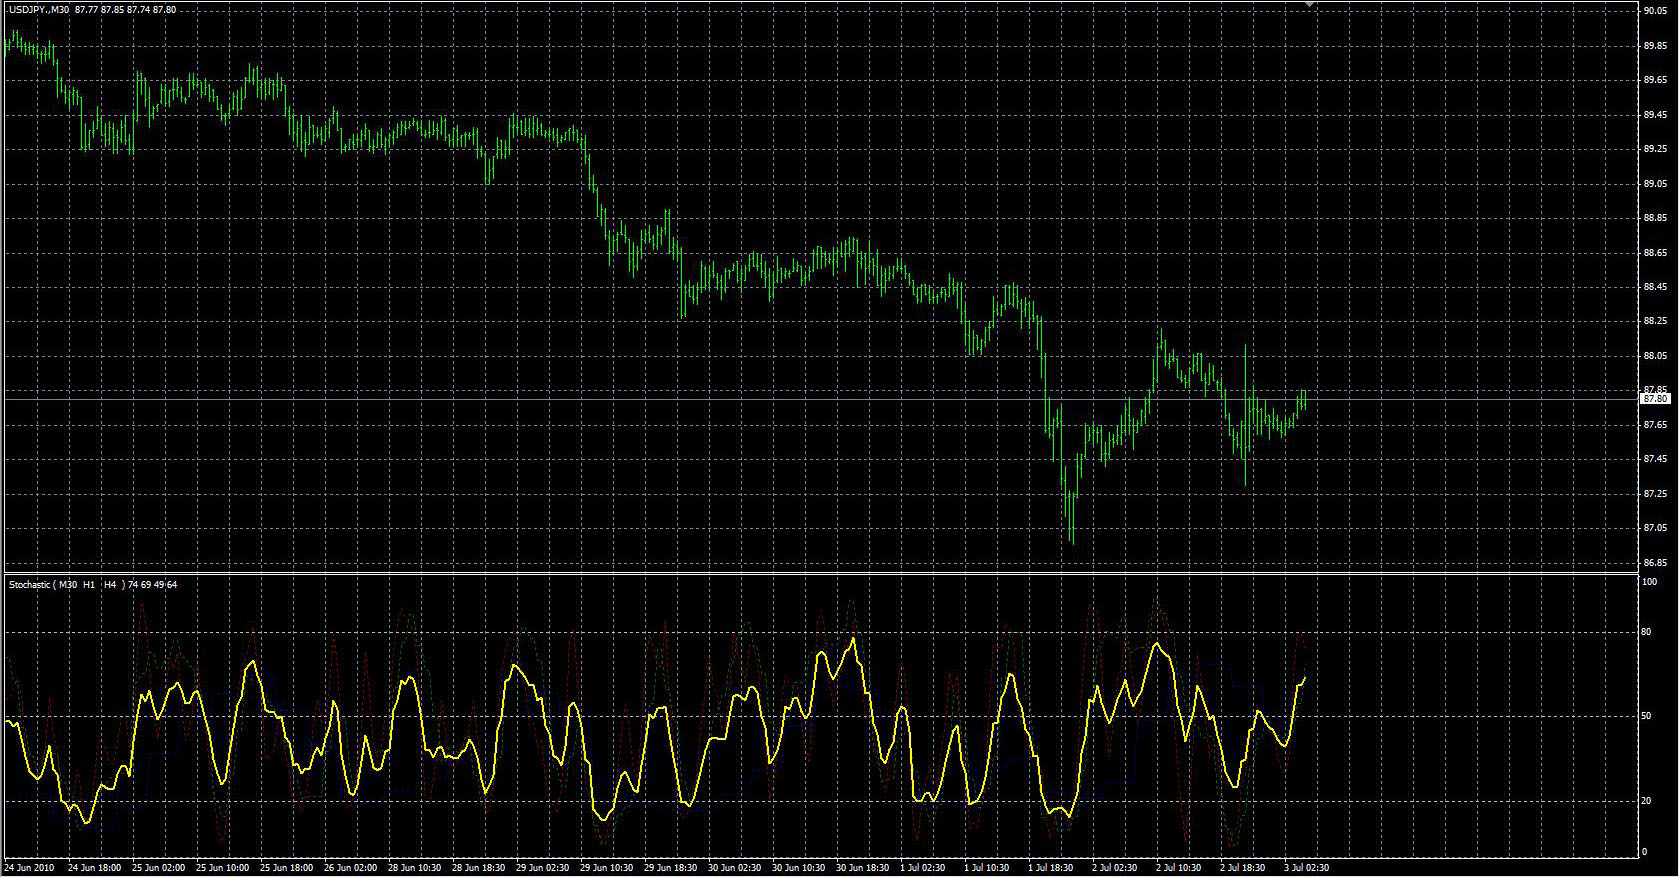Pick the 2 Jul 02:30 time label

(1115, 868)
